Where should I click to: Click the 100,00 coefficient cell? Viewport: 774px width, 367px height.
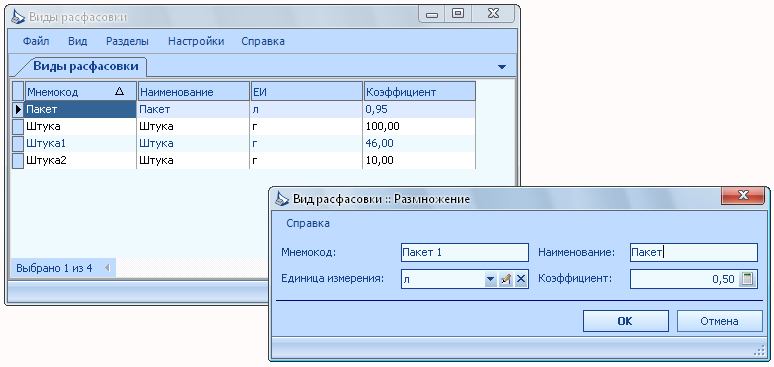420,126
